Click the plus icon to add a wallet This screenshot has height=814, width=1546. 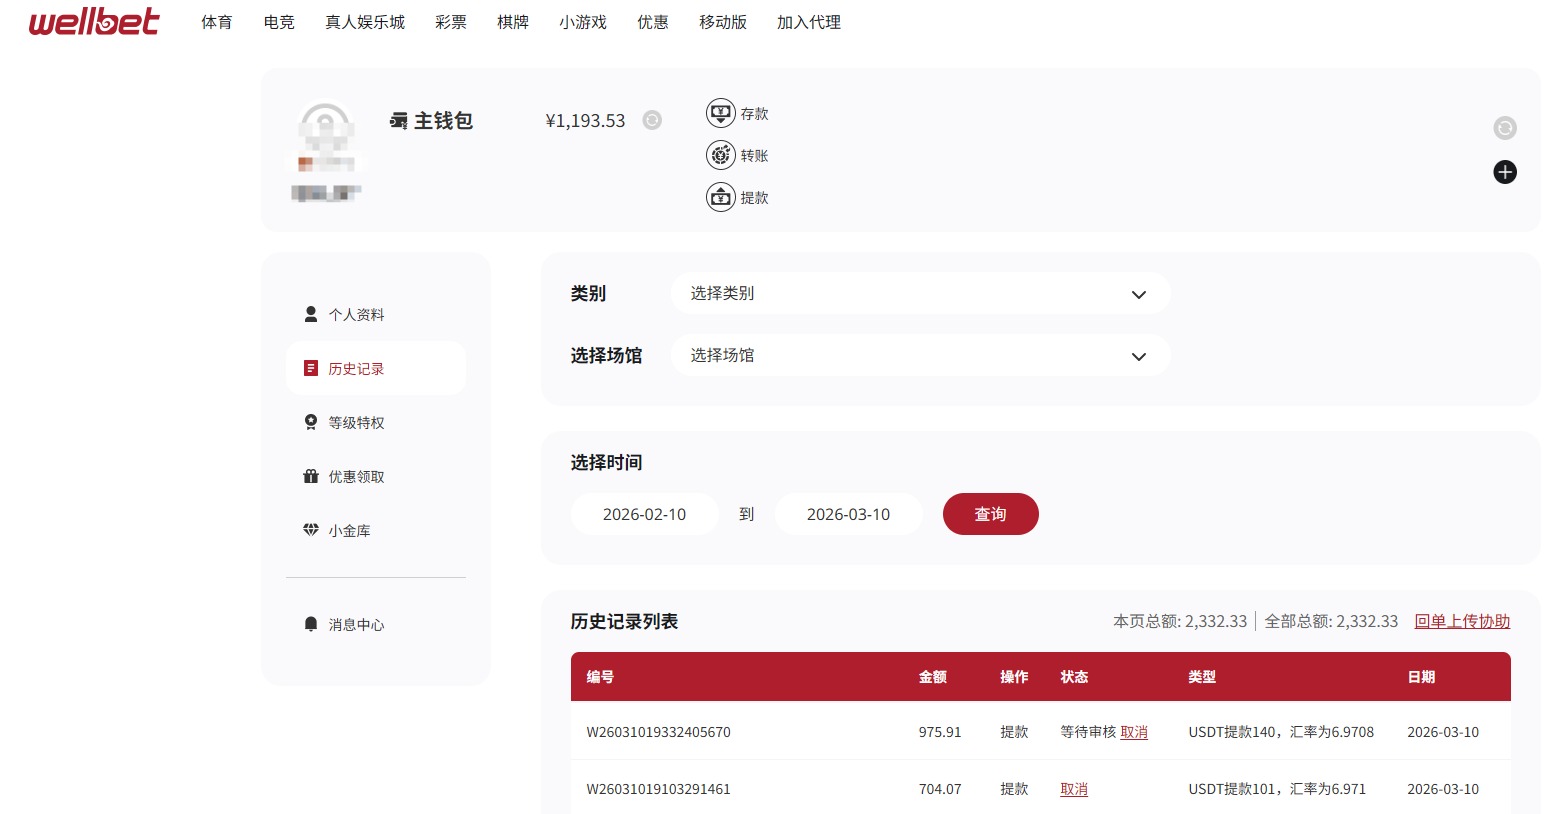pos(1504,172)
